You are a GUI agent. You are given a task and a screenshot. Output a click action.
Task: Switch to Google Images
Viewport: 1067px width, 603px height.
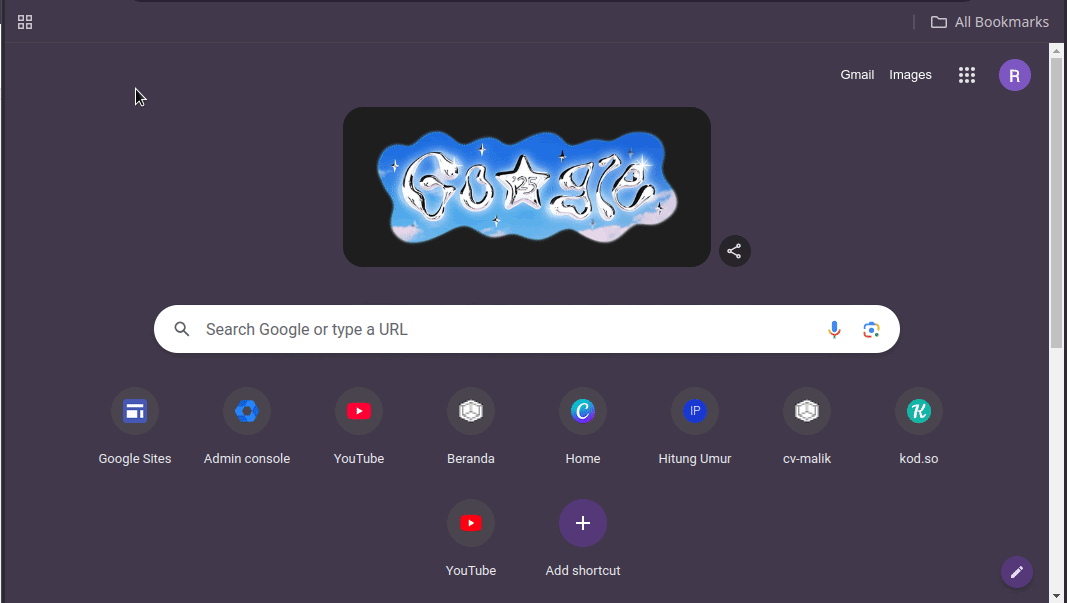coord(910,74)
